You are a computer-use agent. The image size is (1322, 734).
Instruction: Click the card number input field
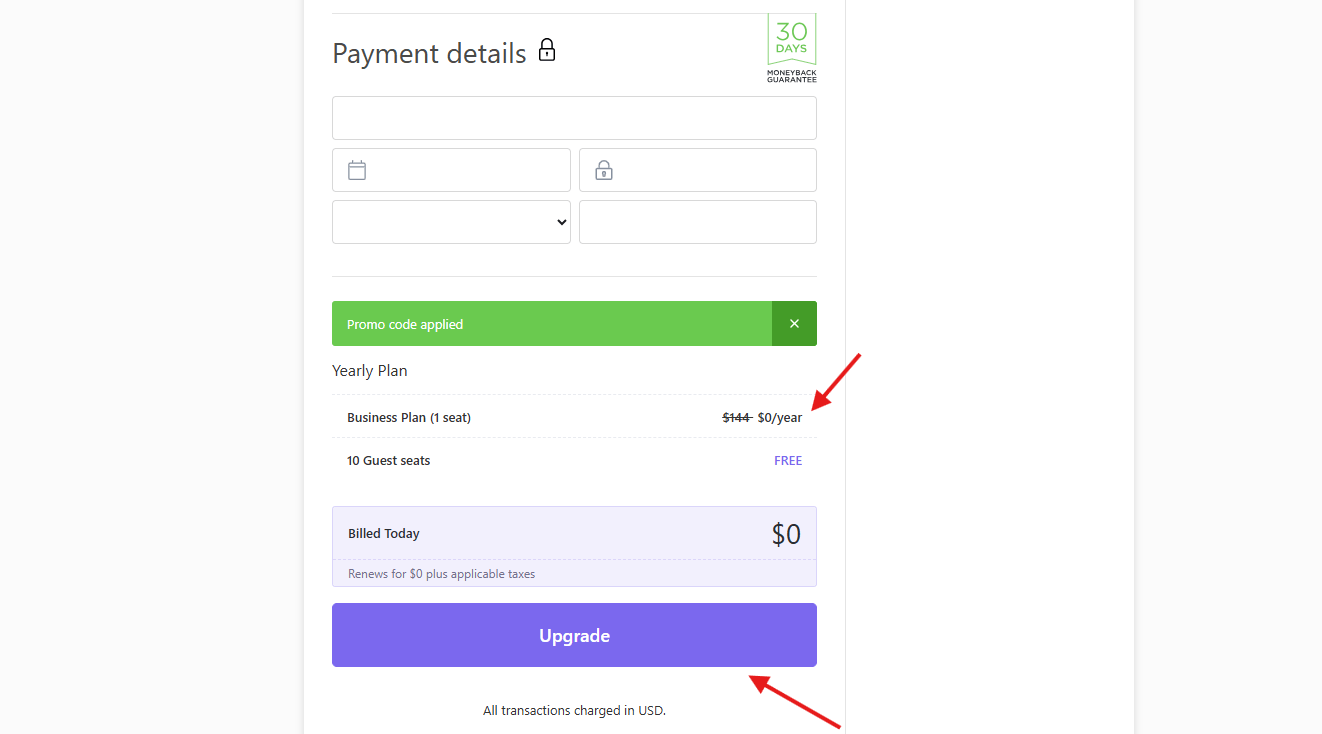[x=574, y=117]
